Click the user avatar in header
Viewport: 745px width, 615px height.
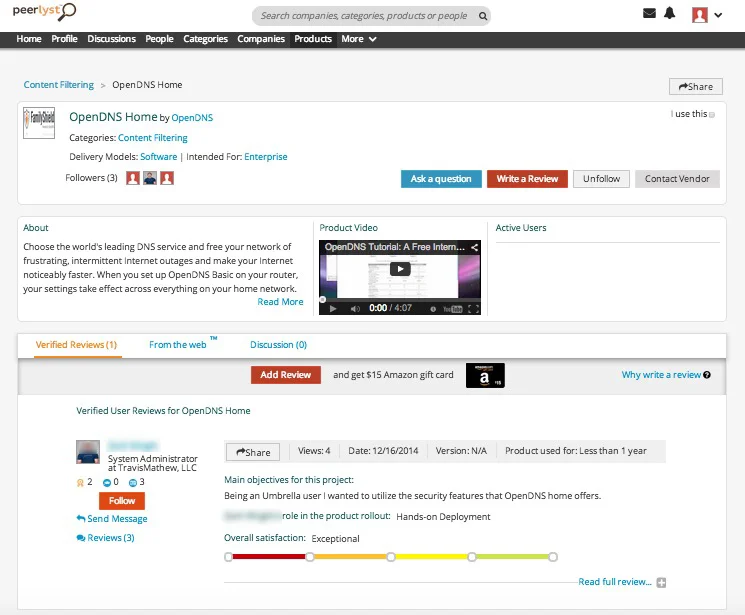coord(699,15)
